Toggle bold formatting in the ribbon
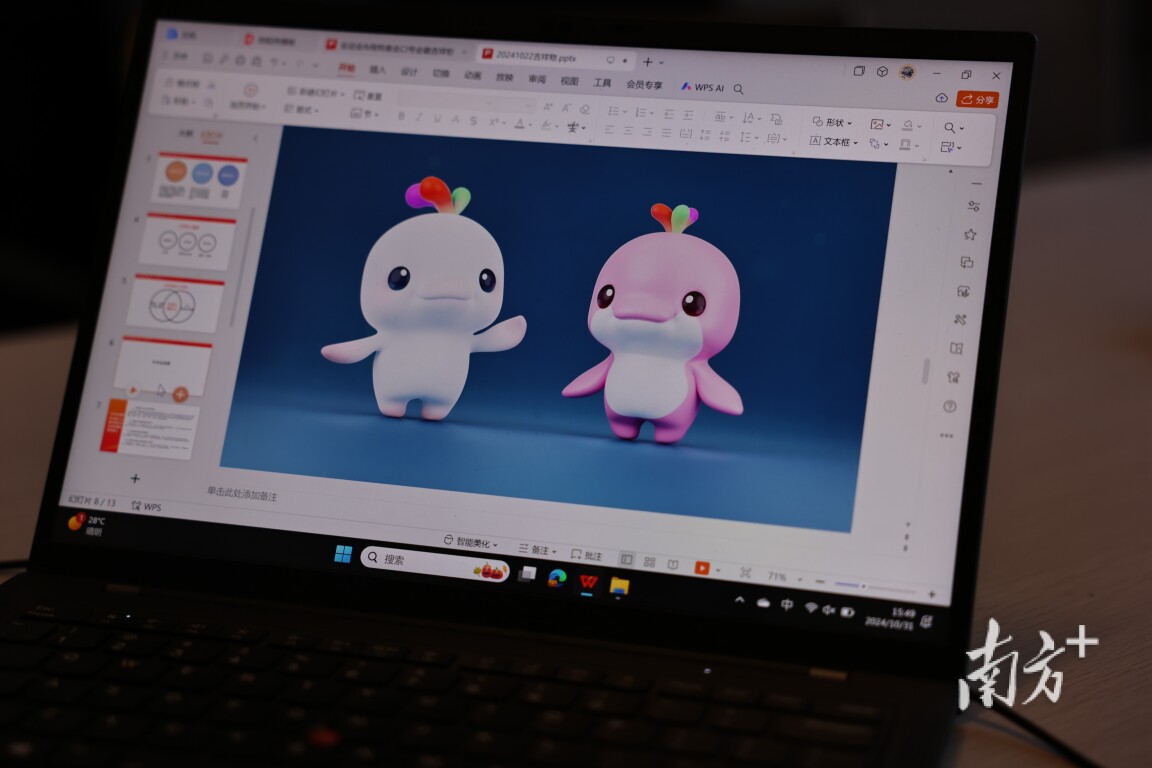Screen dimensions: 1152x768 [402, 116]
